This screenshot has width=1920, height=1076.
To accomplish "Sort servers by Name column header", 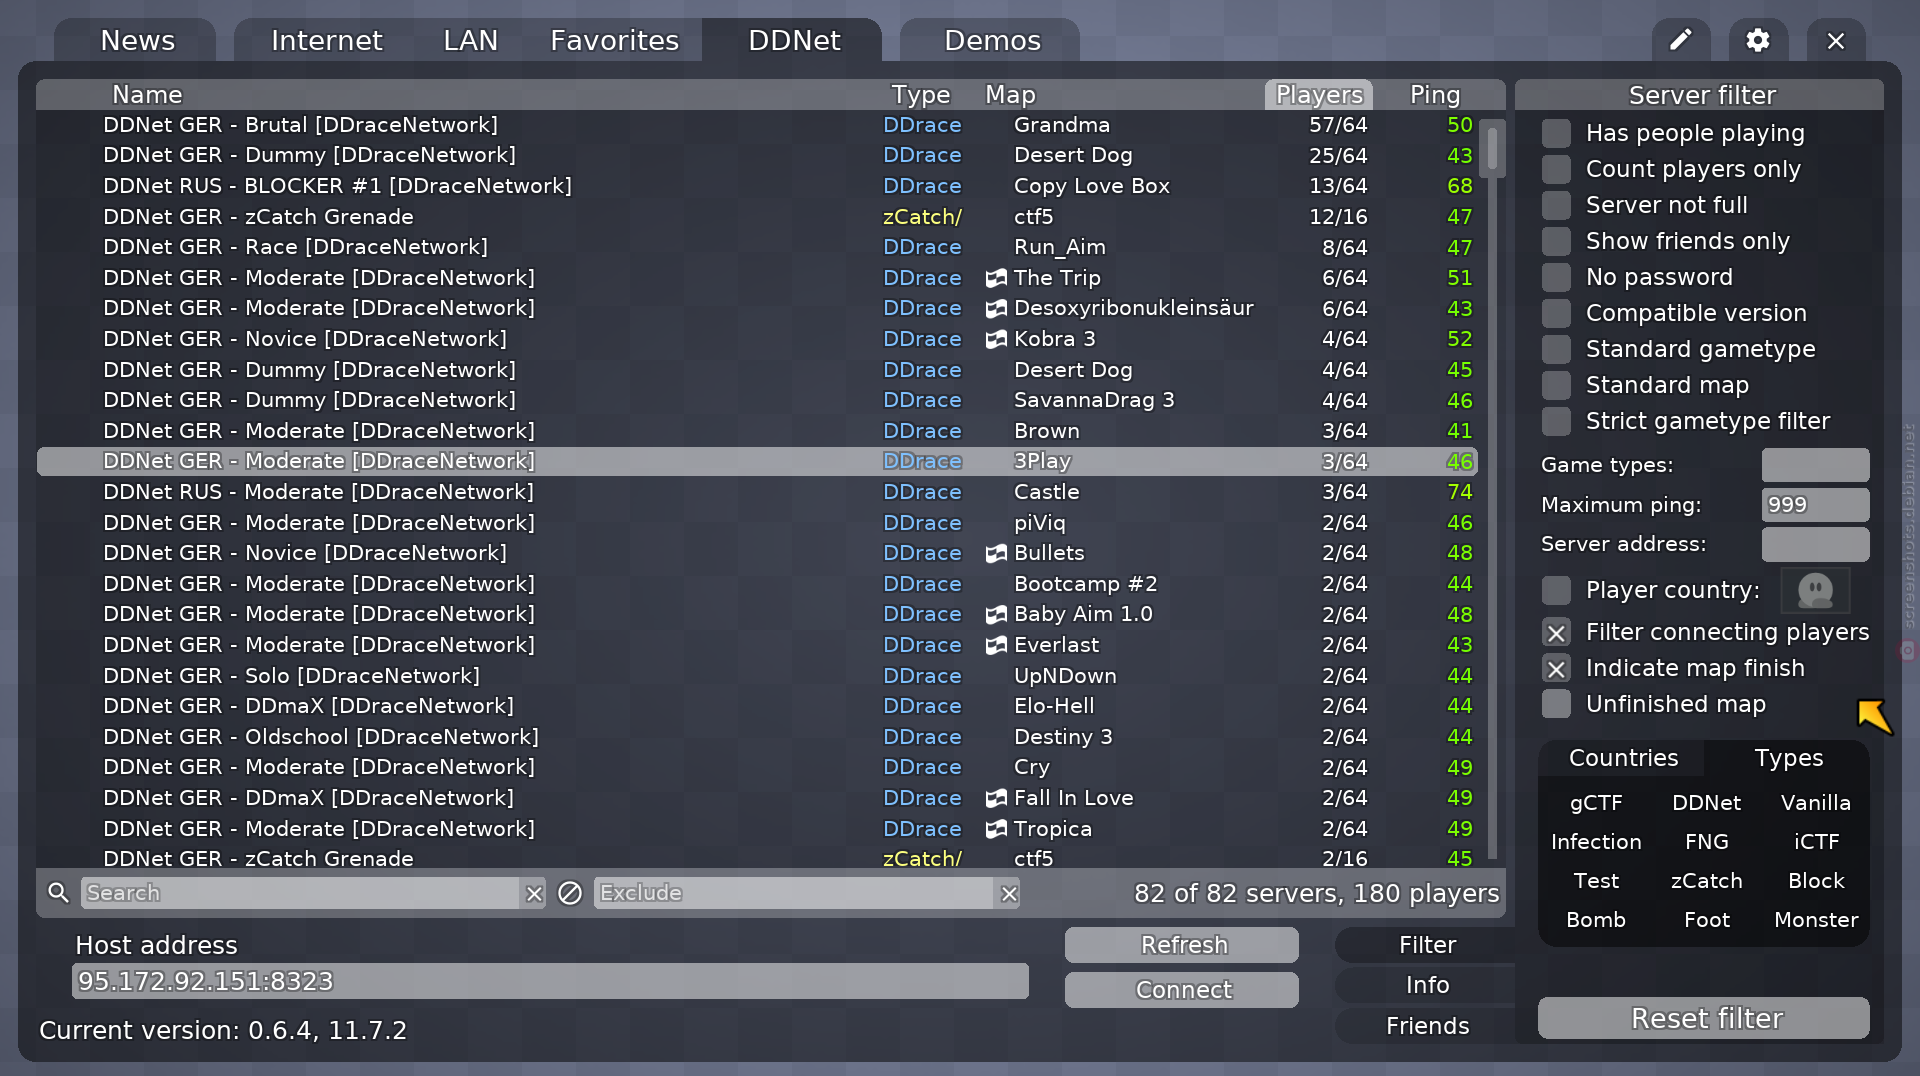I will tap(147, 95).
